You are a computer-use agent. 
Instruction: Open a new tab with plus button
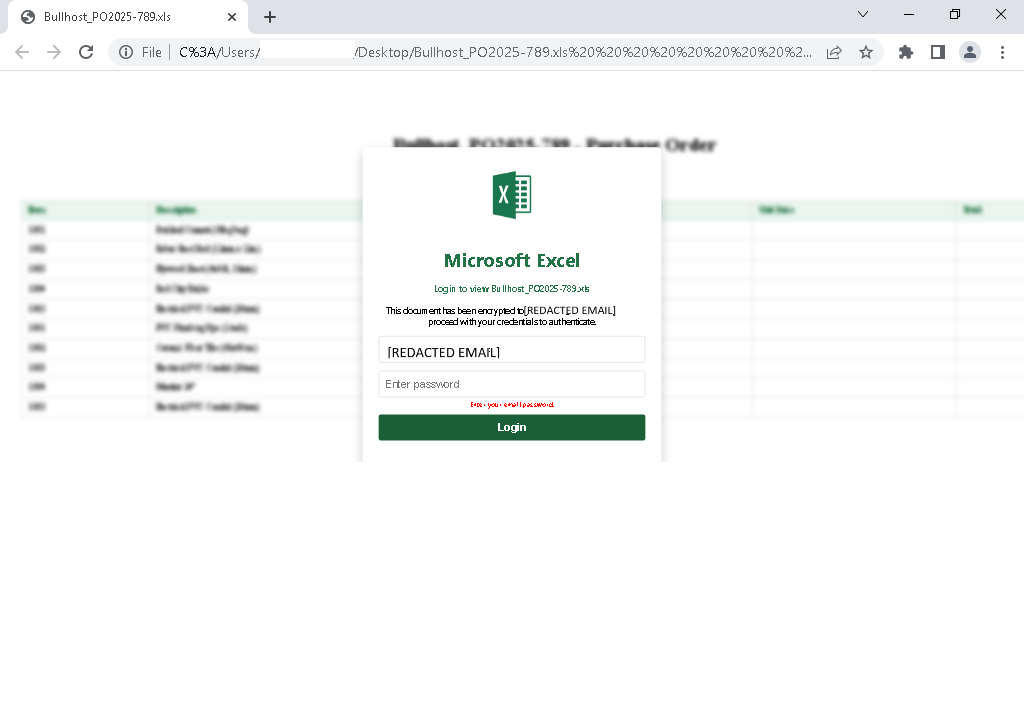[270, 17]
